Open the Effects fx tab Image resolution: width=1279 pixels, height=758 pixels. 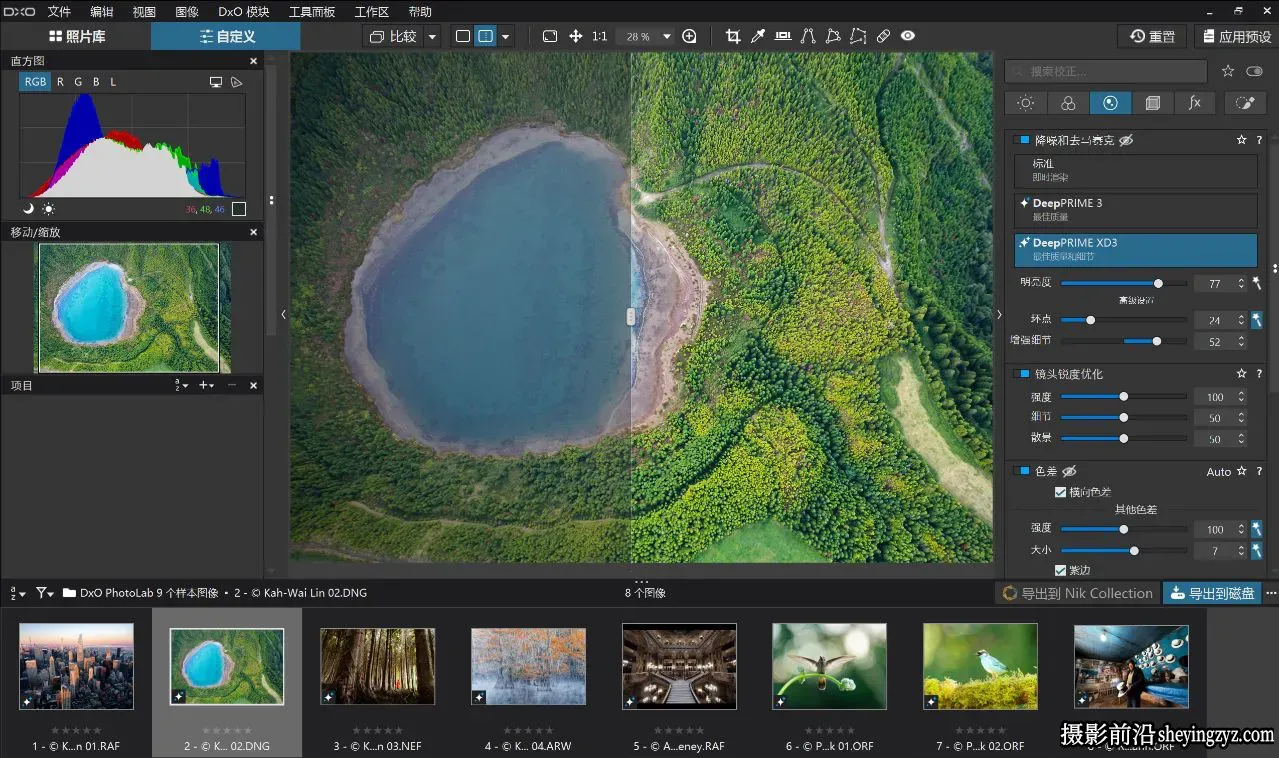[1194, 103]
